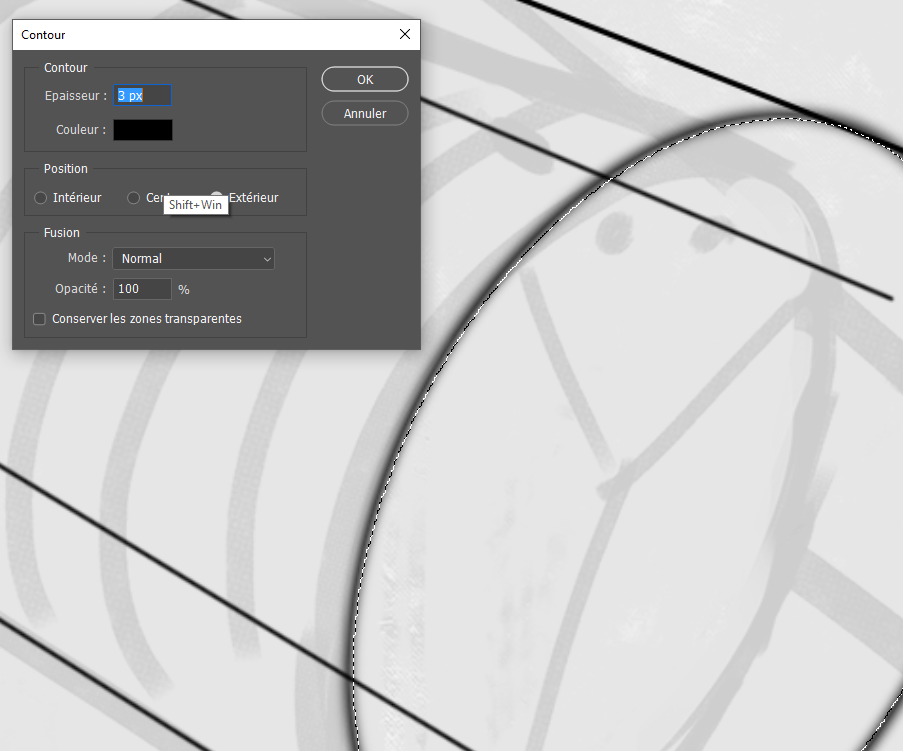Dismiss the Shift+Win tooltip

[x=195, y=204]
